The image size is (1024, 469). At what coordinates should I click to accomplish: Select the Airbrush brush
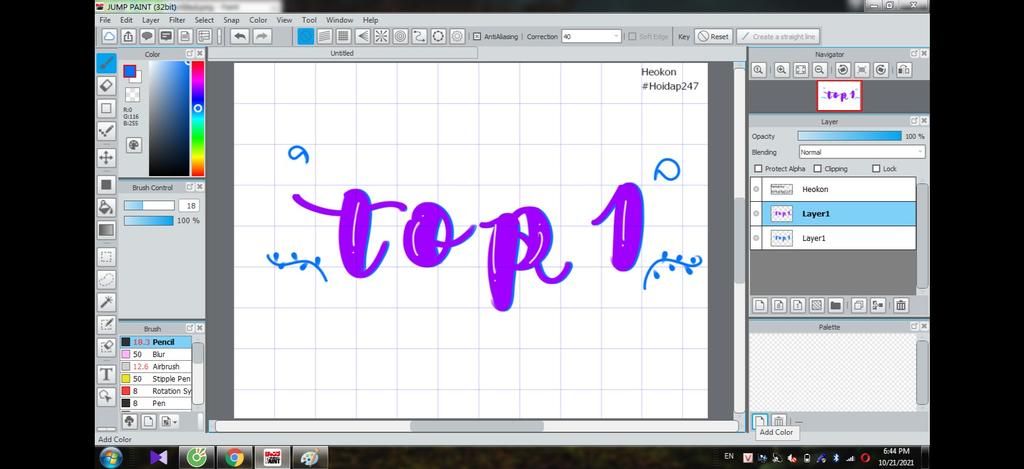coord(155,366)
